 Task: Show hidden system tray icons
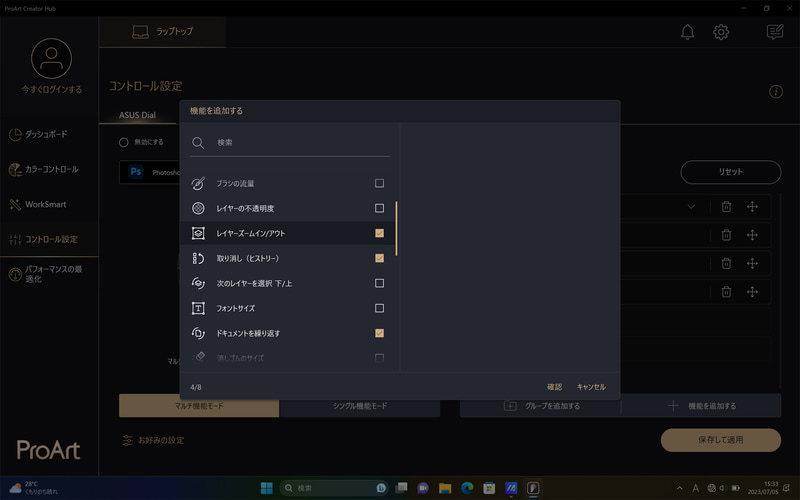coord(679,488)
